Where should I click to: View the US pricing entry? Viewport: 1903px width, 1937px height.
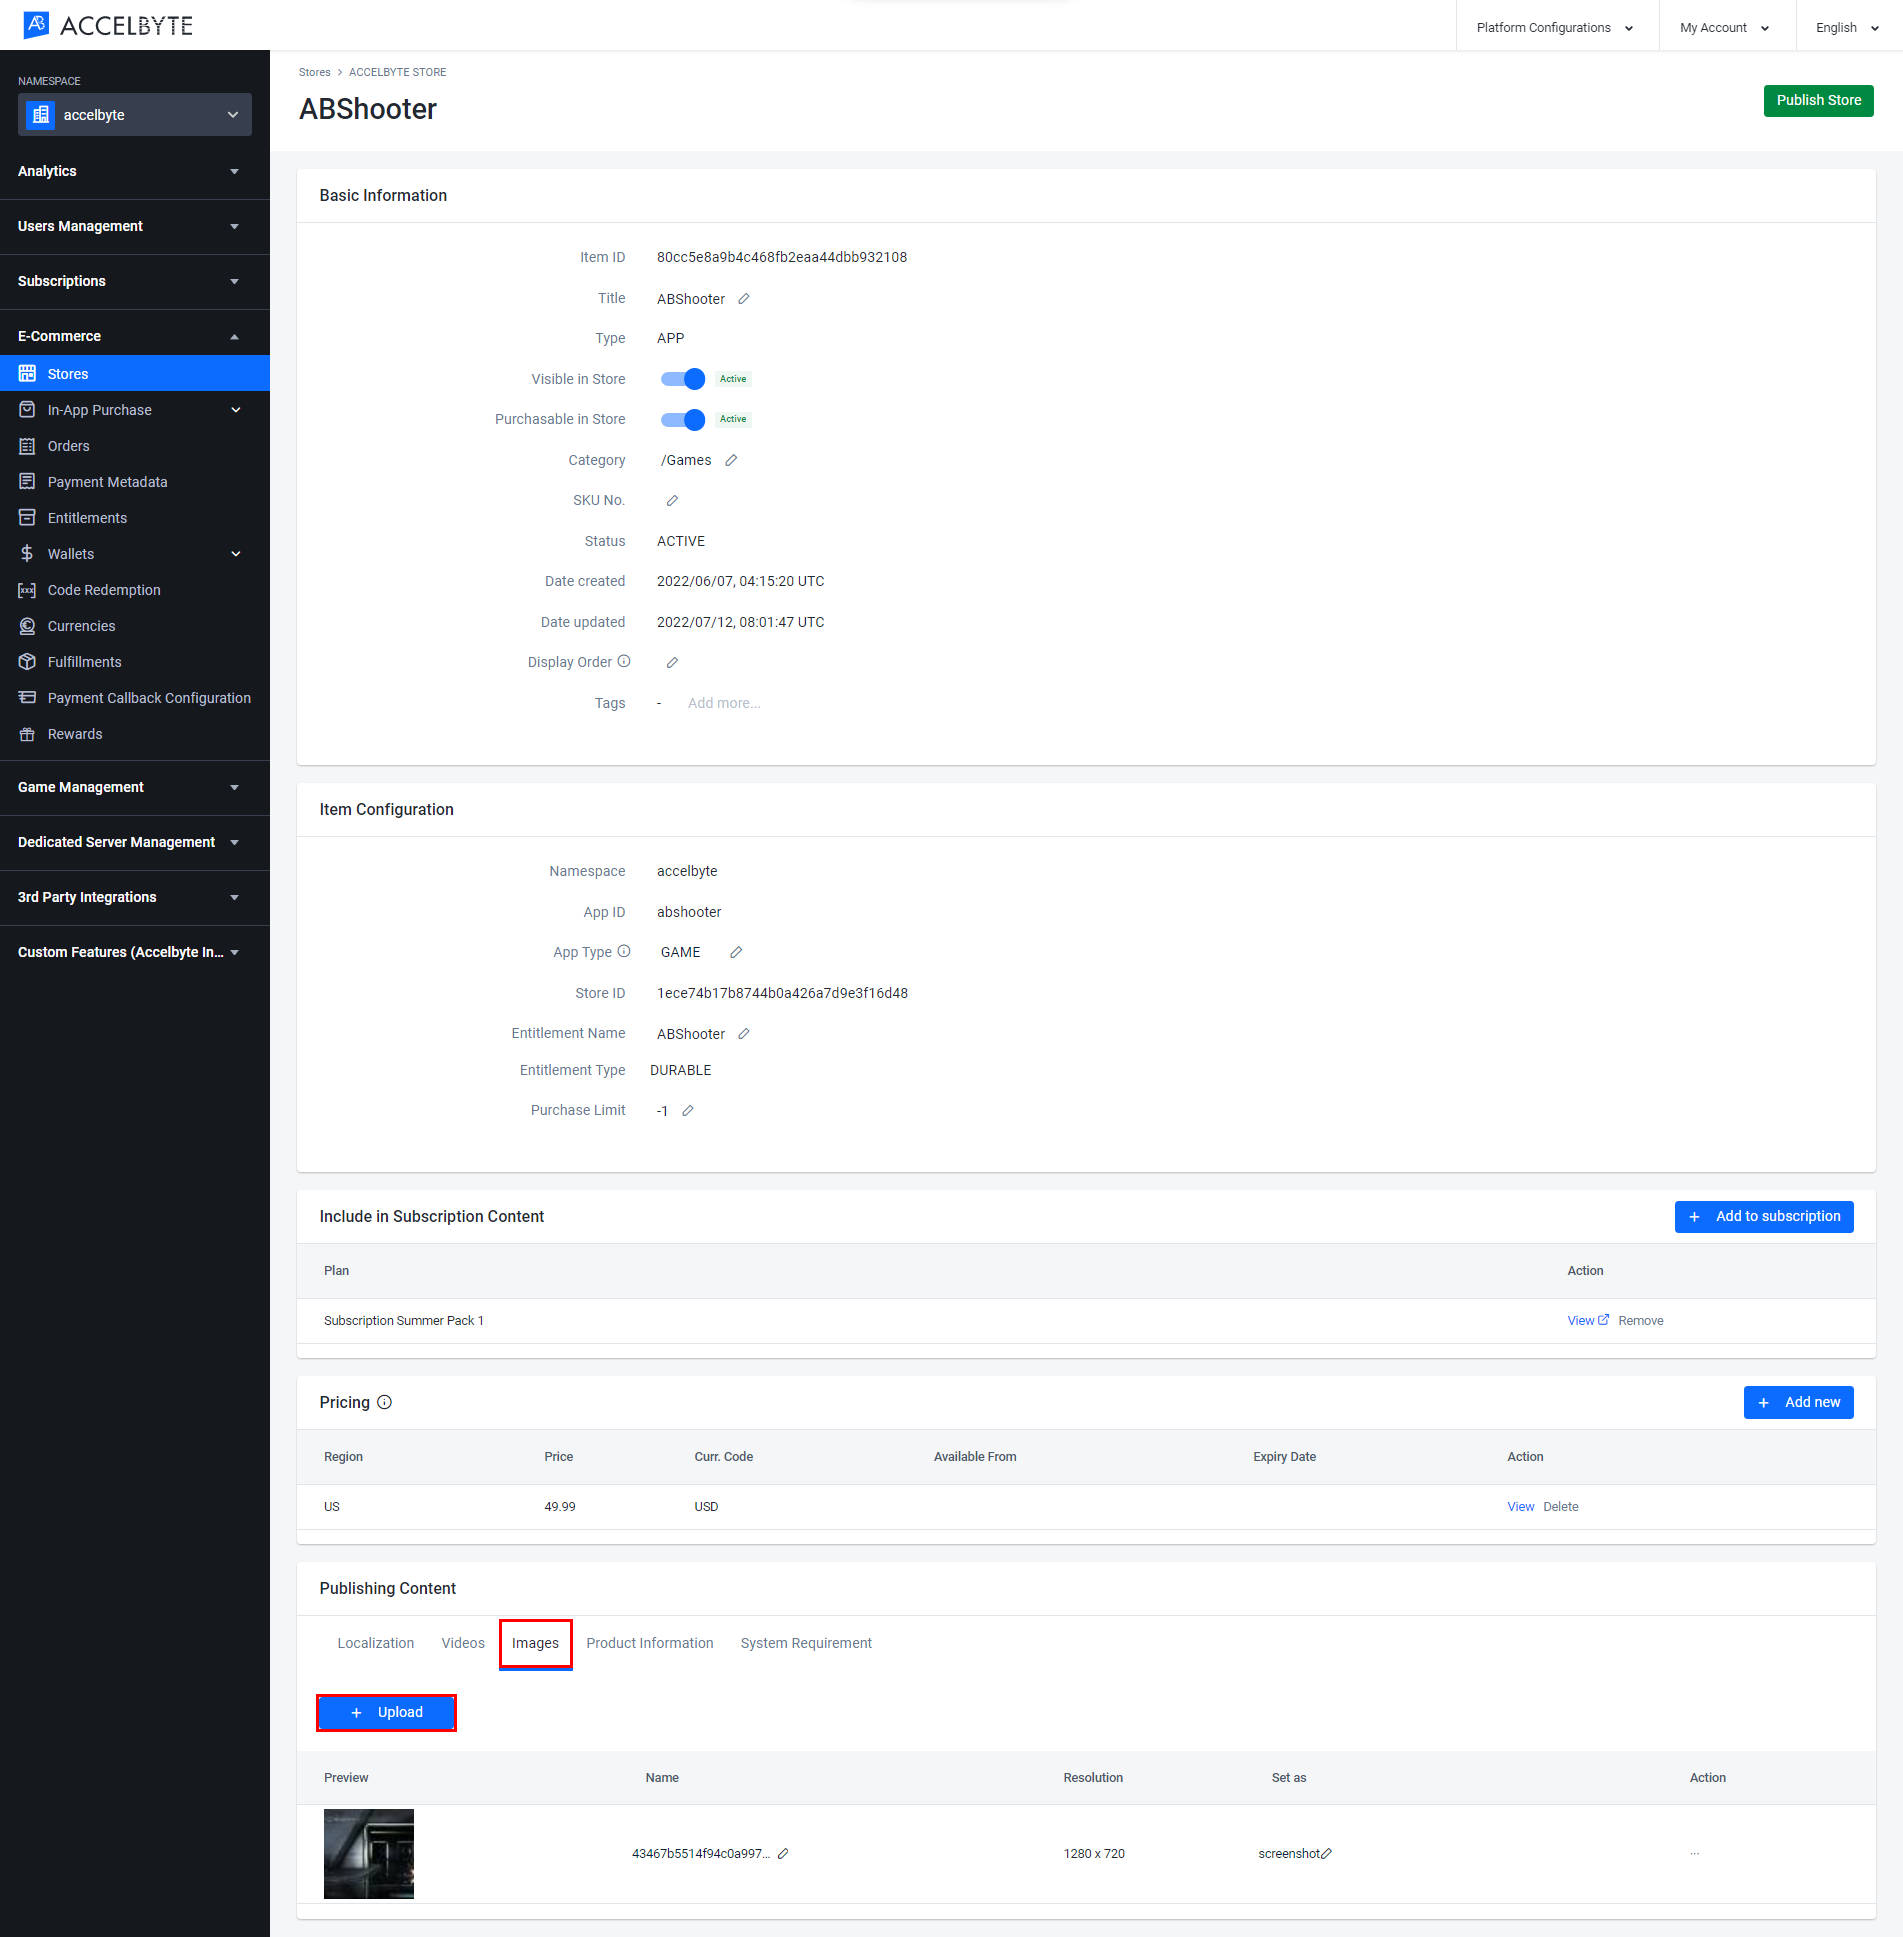pos(1520,1506)
